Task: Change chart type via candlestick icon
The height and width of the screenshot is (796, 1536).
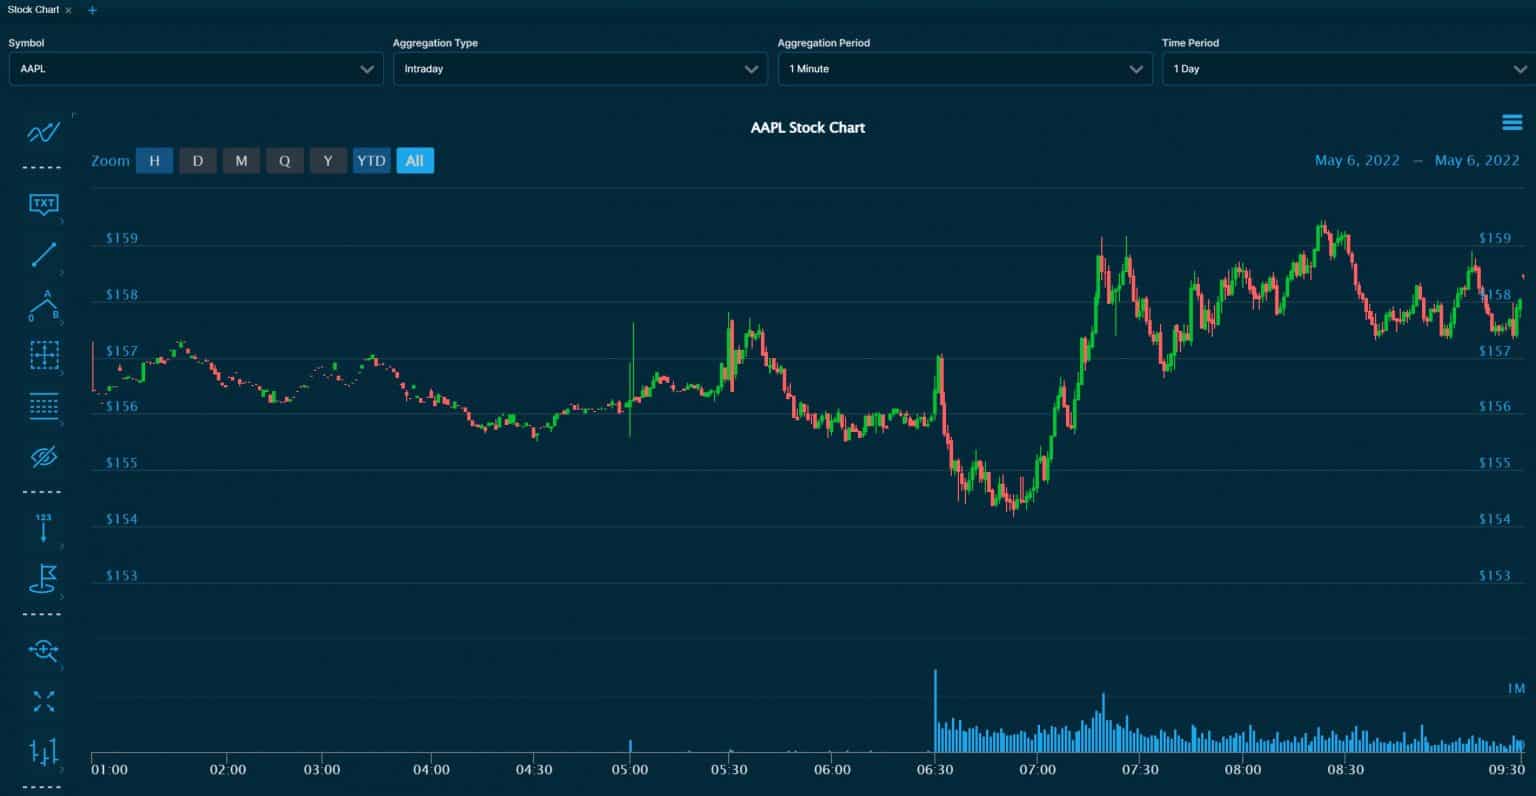Action: 44,752
